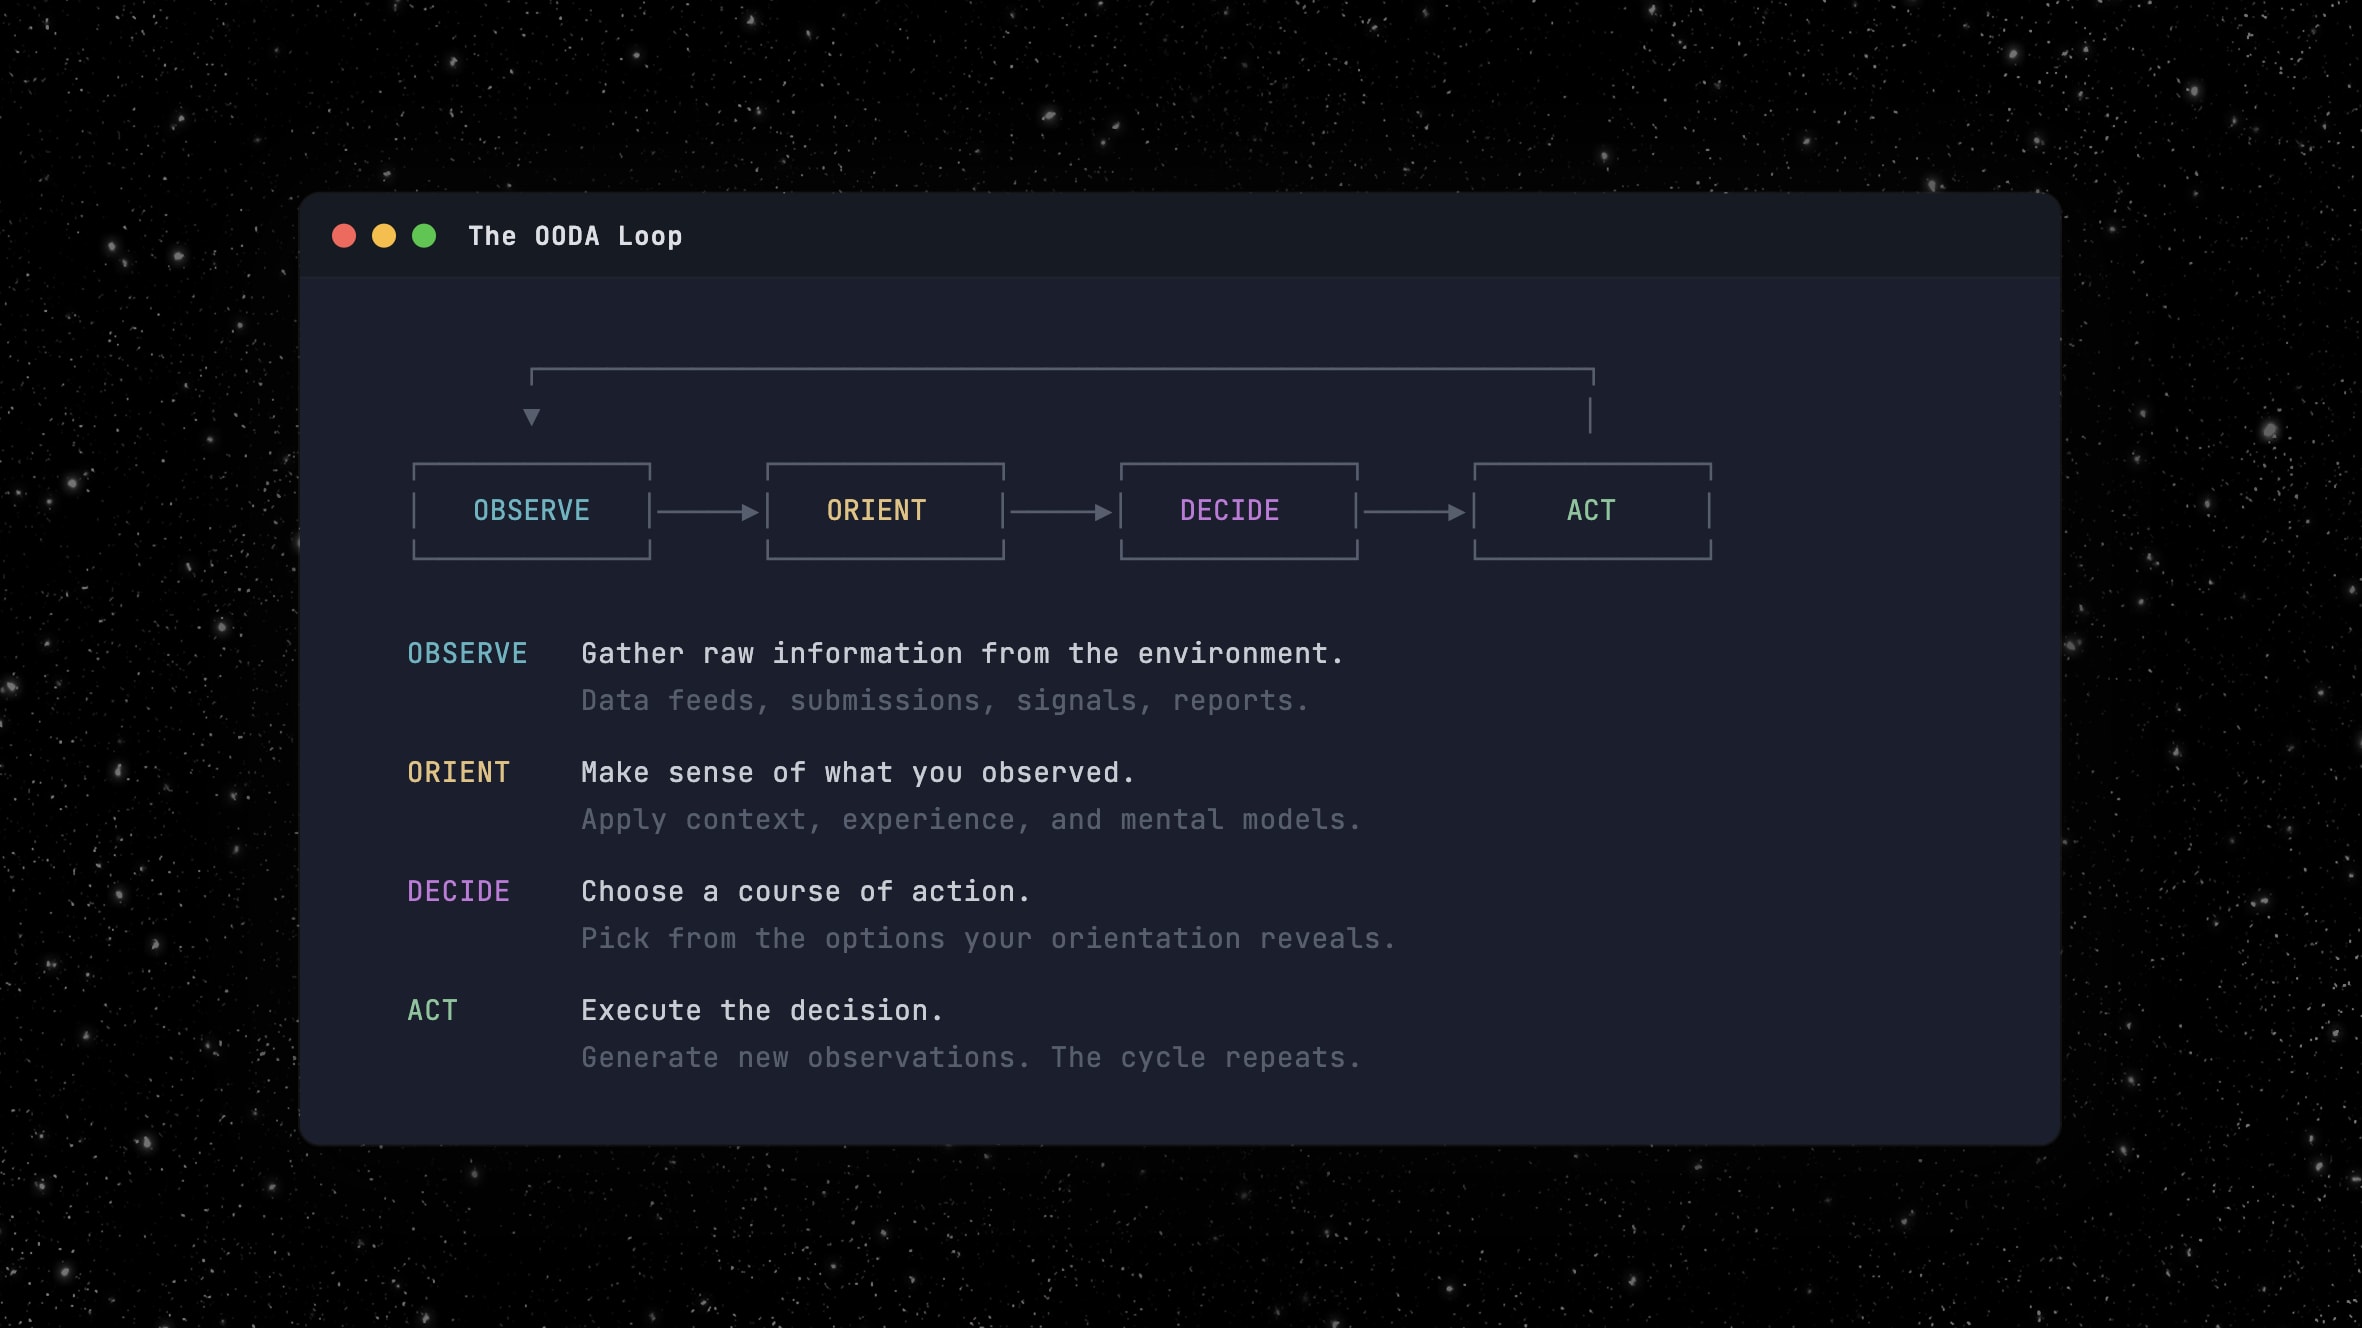Click the "Gather raw information" description line
The image size is (2362, 1328).
coord(962,653)
